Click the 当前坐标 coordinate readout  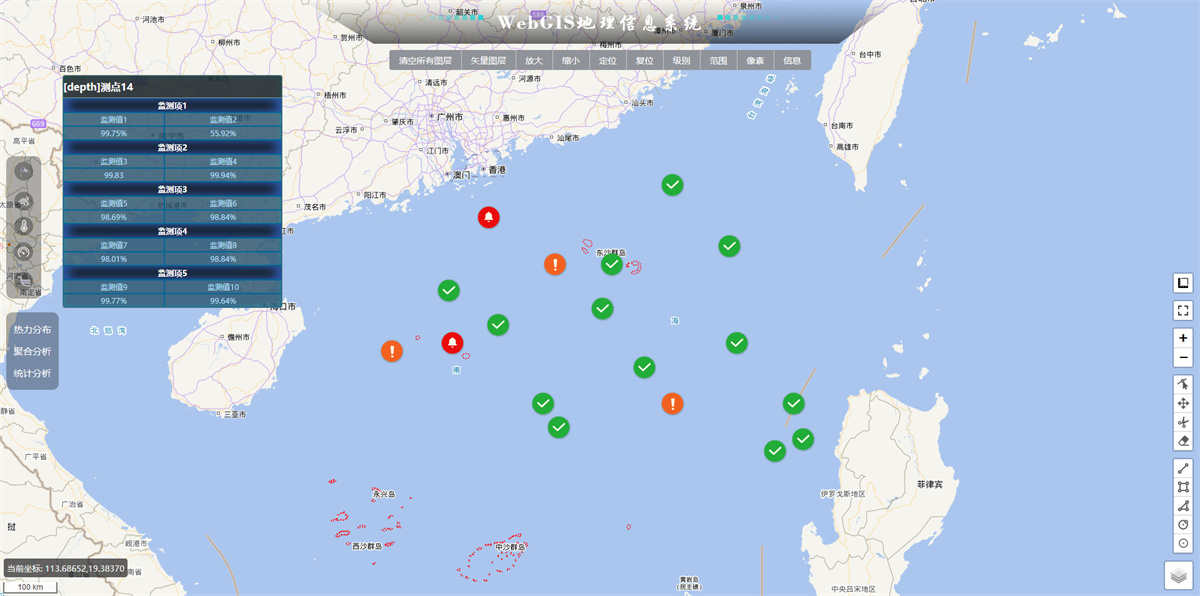[x=65, y=568]
